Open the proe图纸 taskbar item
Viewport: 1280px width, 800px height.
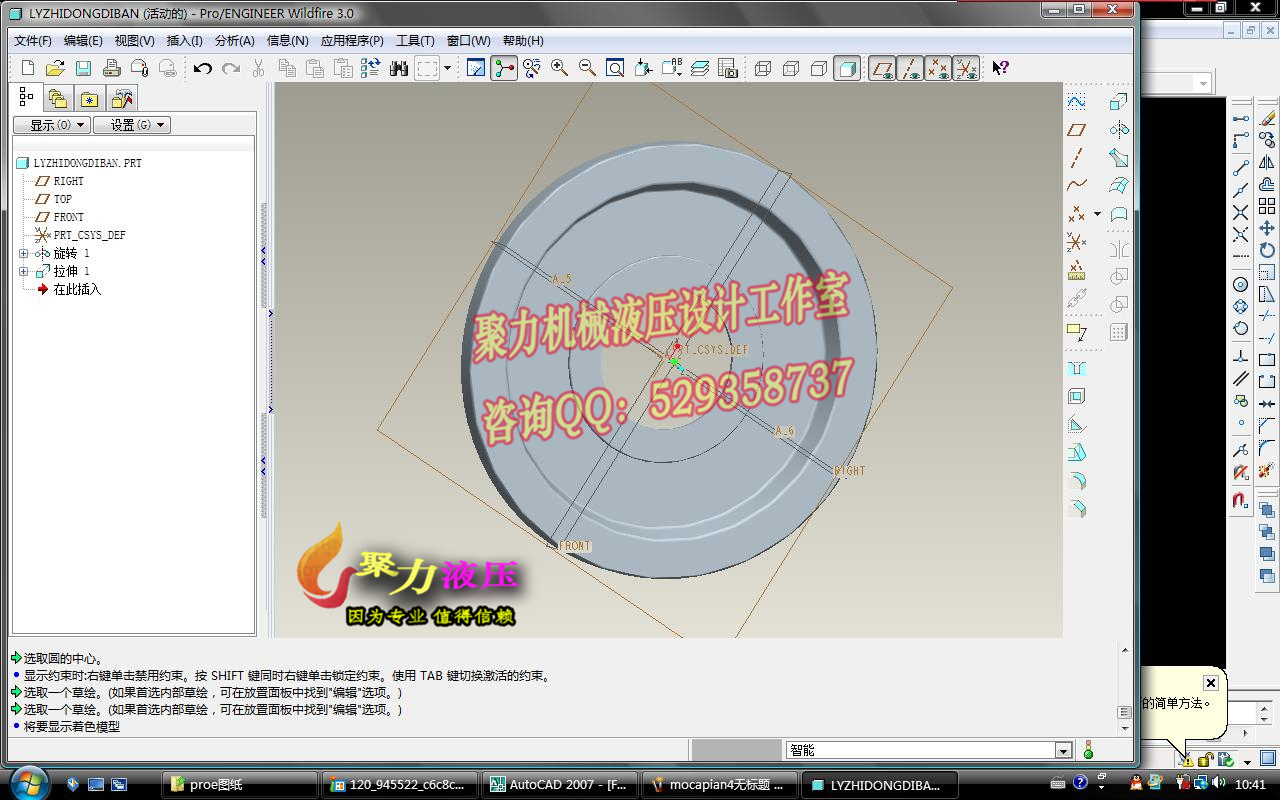click(x=240, y=785)
